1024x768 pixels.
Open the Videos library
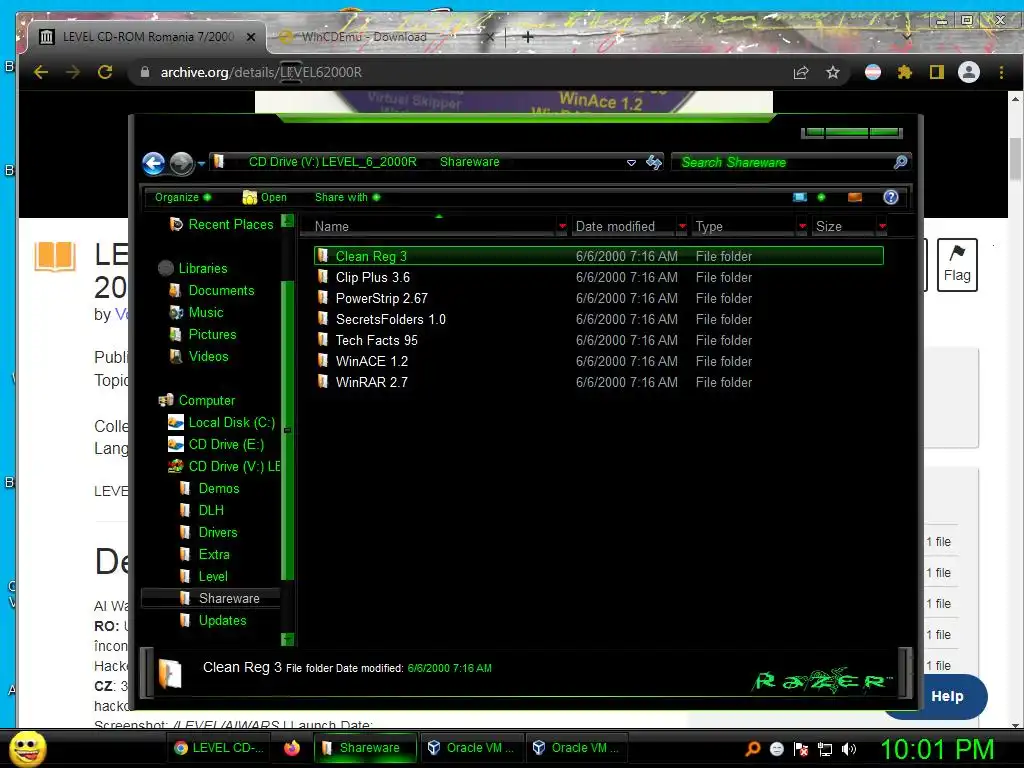199,356
